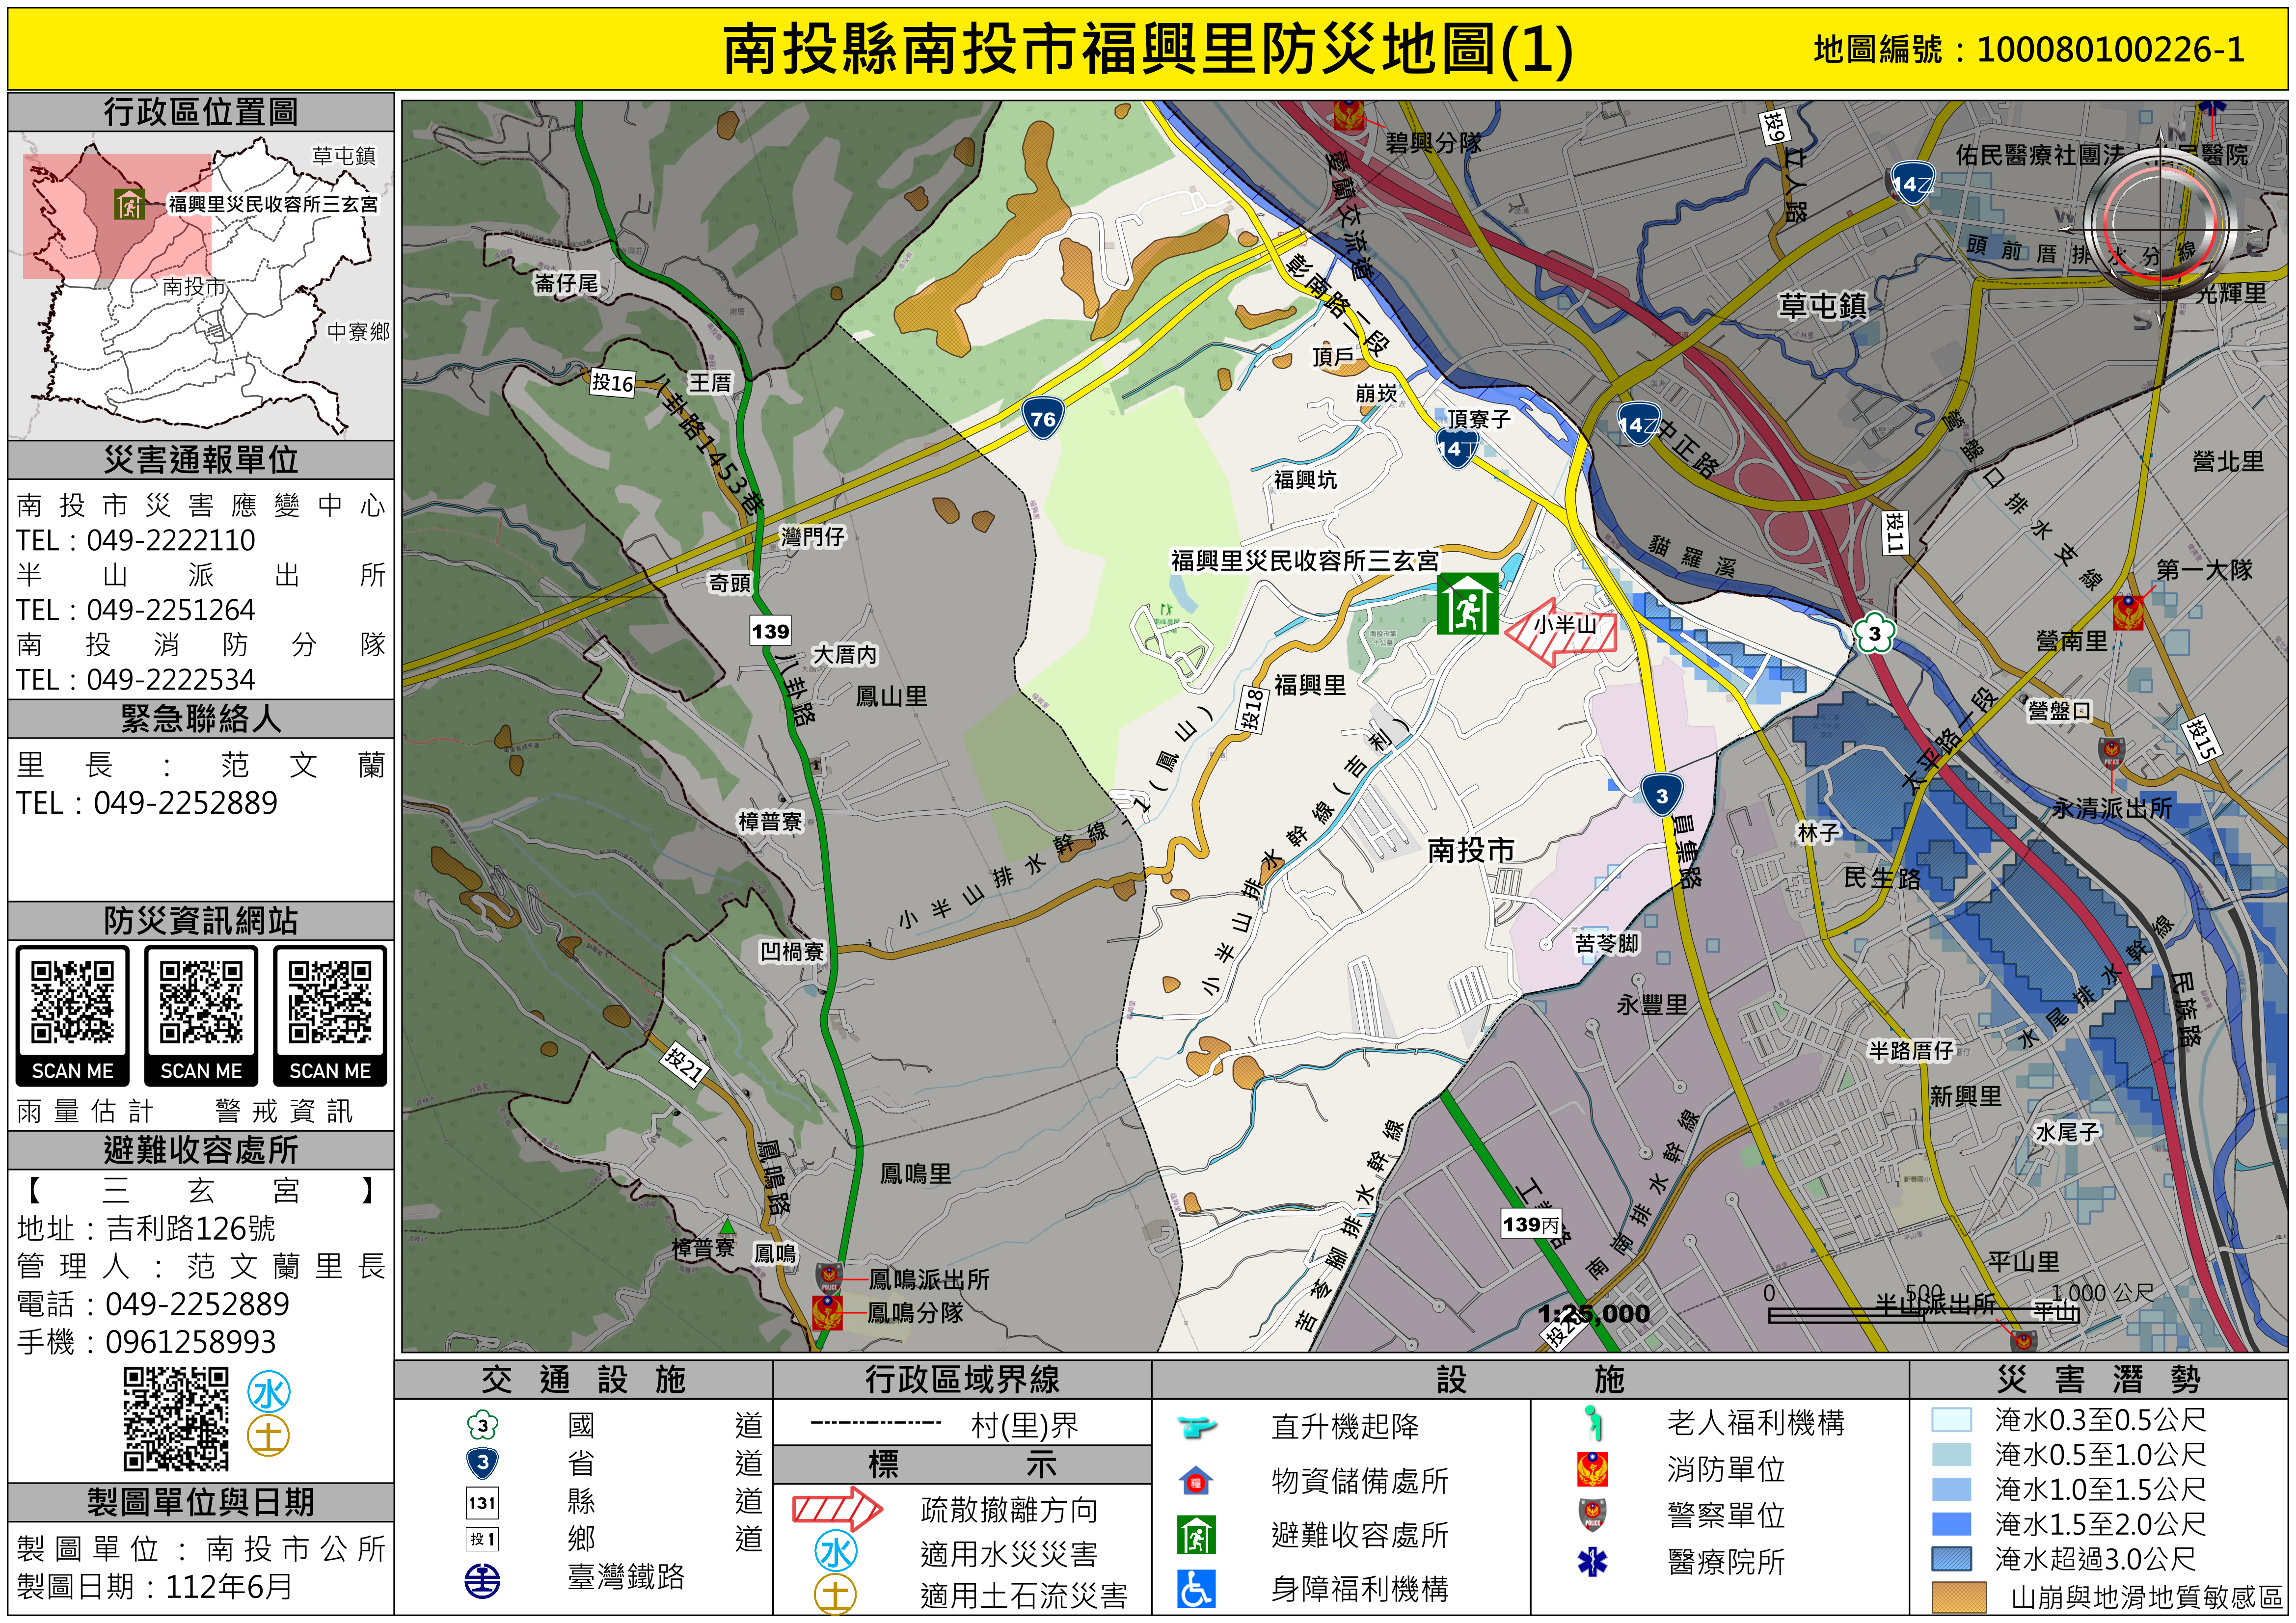
Task: Click the flood over 3.0 meters swatch
Action: click(1951, 1559)
